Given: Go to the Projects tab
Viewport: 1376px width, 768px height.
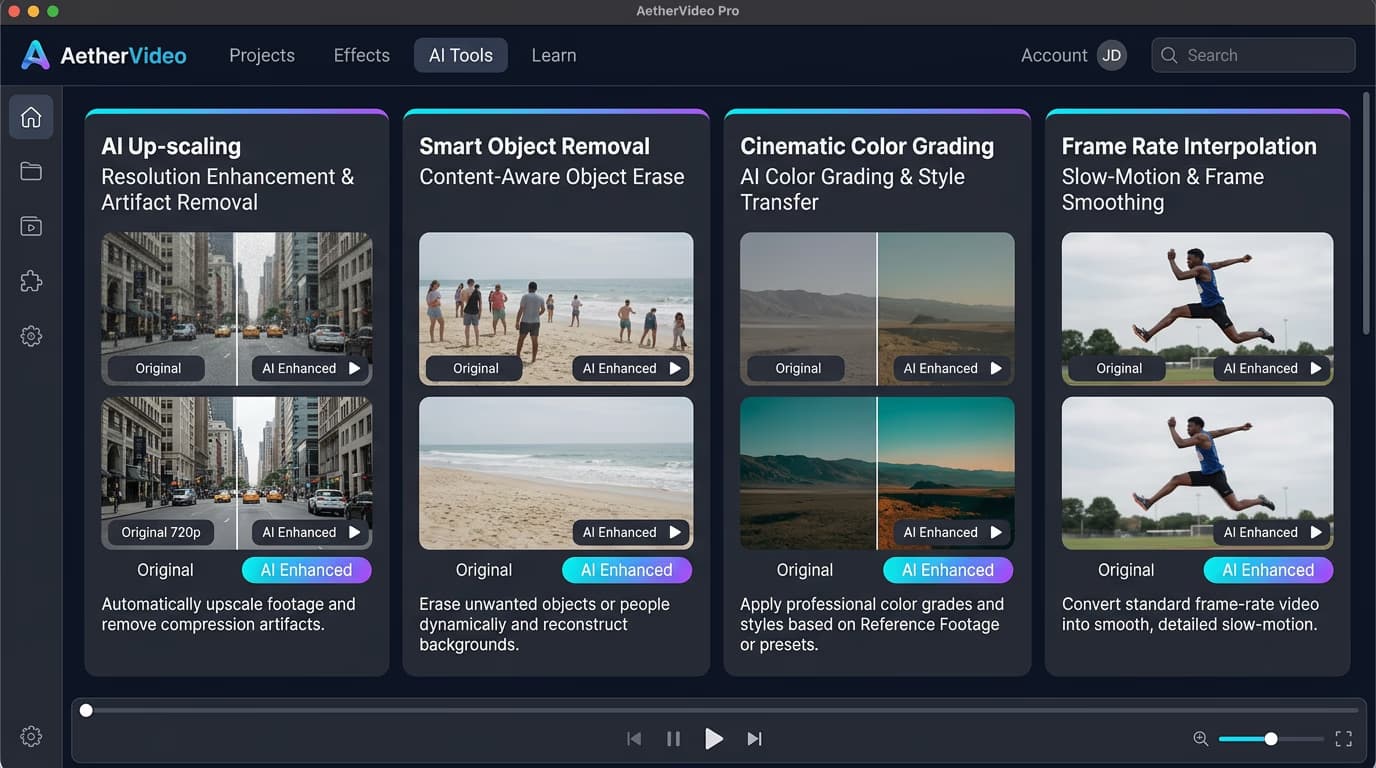Looking at the screenshot, I should point(262,55).
